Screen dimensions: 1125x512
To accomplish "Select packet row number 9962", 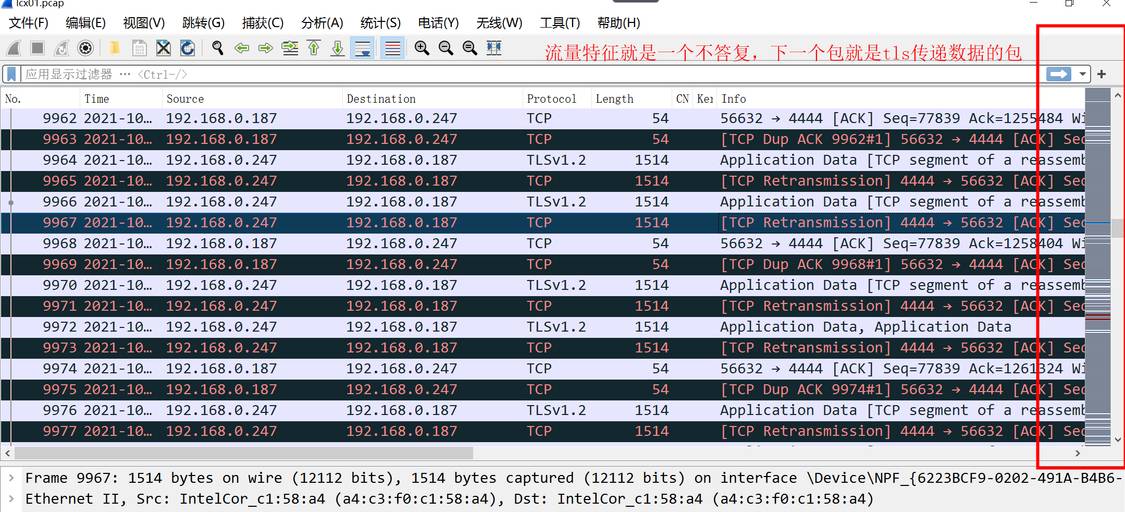I will point(542,118).
